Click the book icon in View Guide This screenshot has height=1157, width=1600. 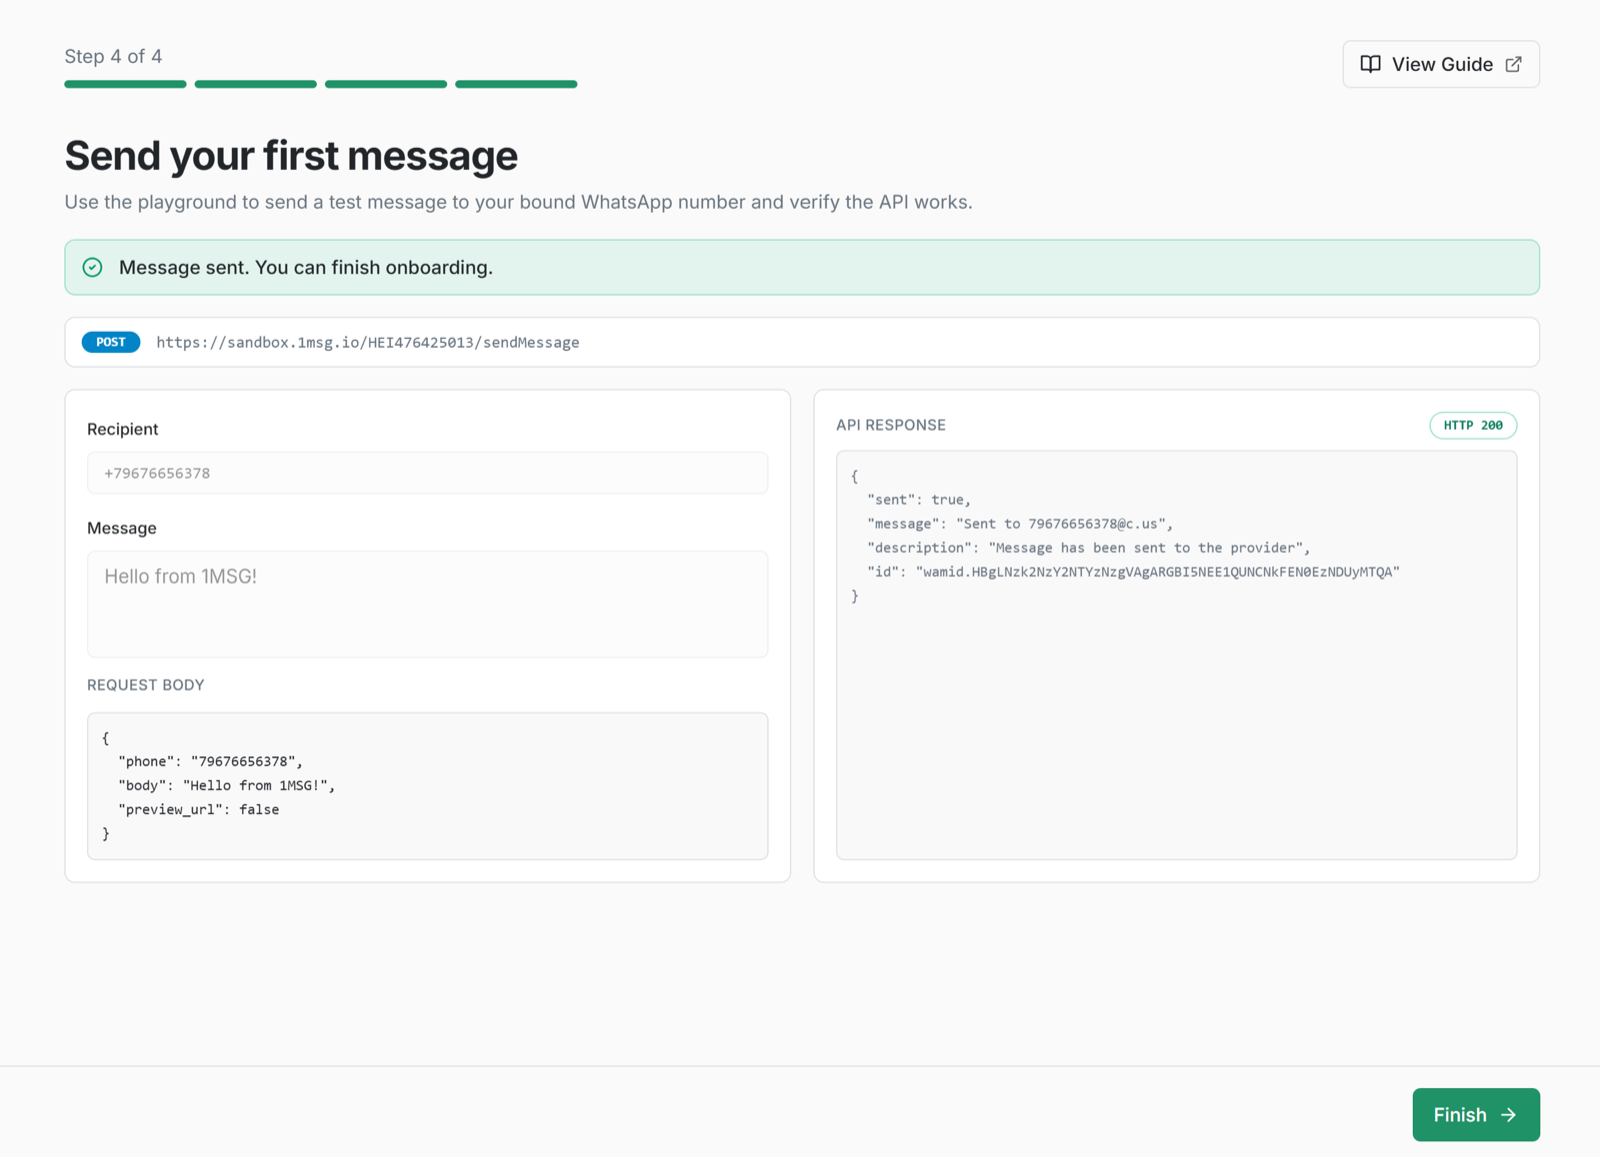point(1370,64)
